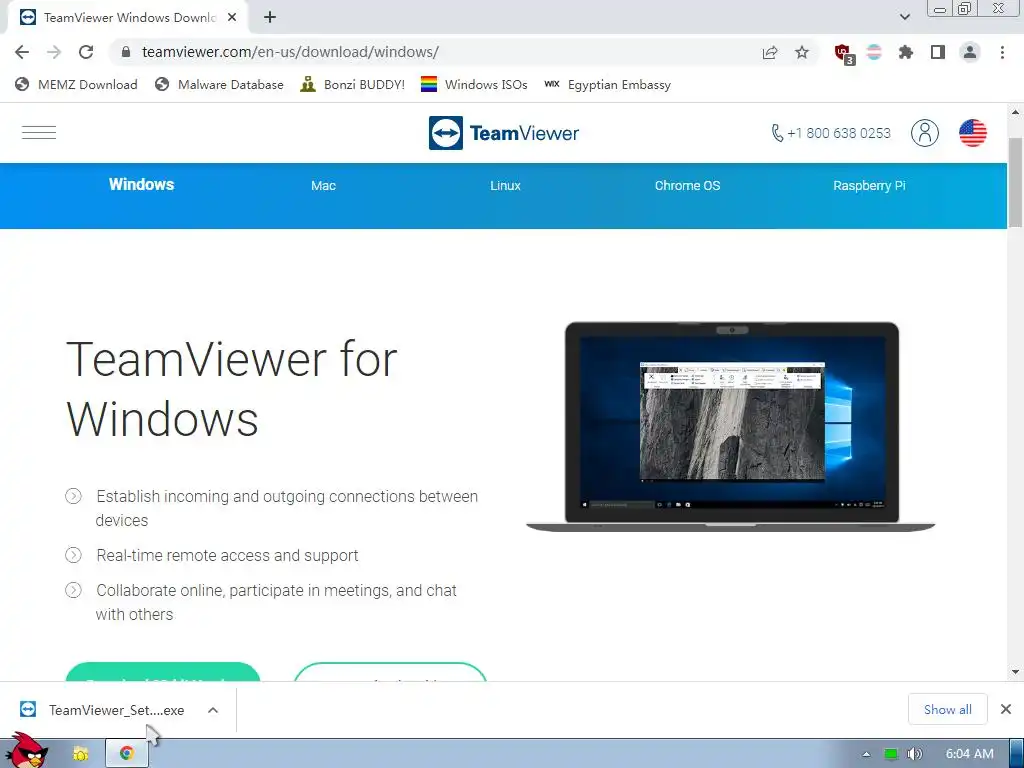The height and width of the screenshot is (768, 1024).
Task: Open the Extensions puzzle piece menu
Action: pos(906,52)
